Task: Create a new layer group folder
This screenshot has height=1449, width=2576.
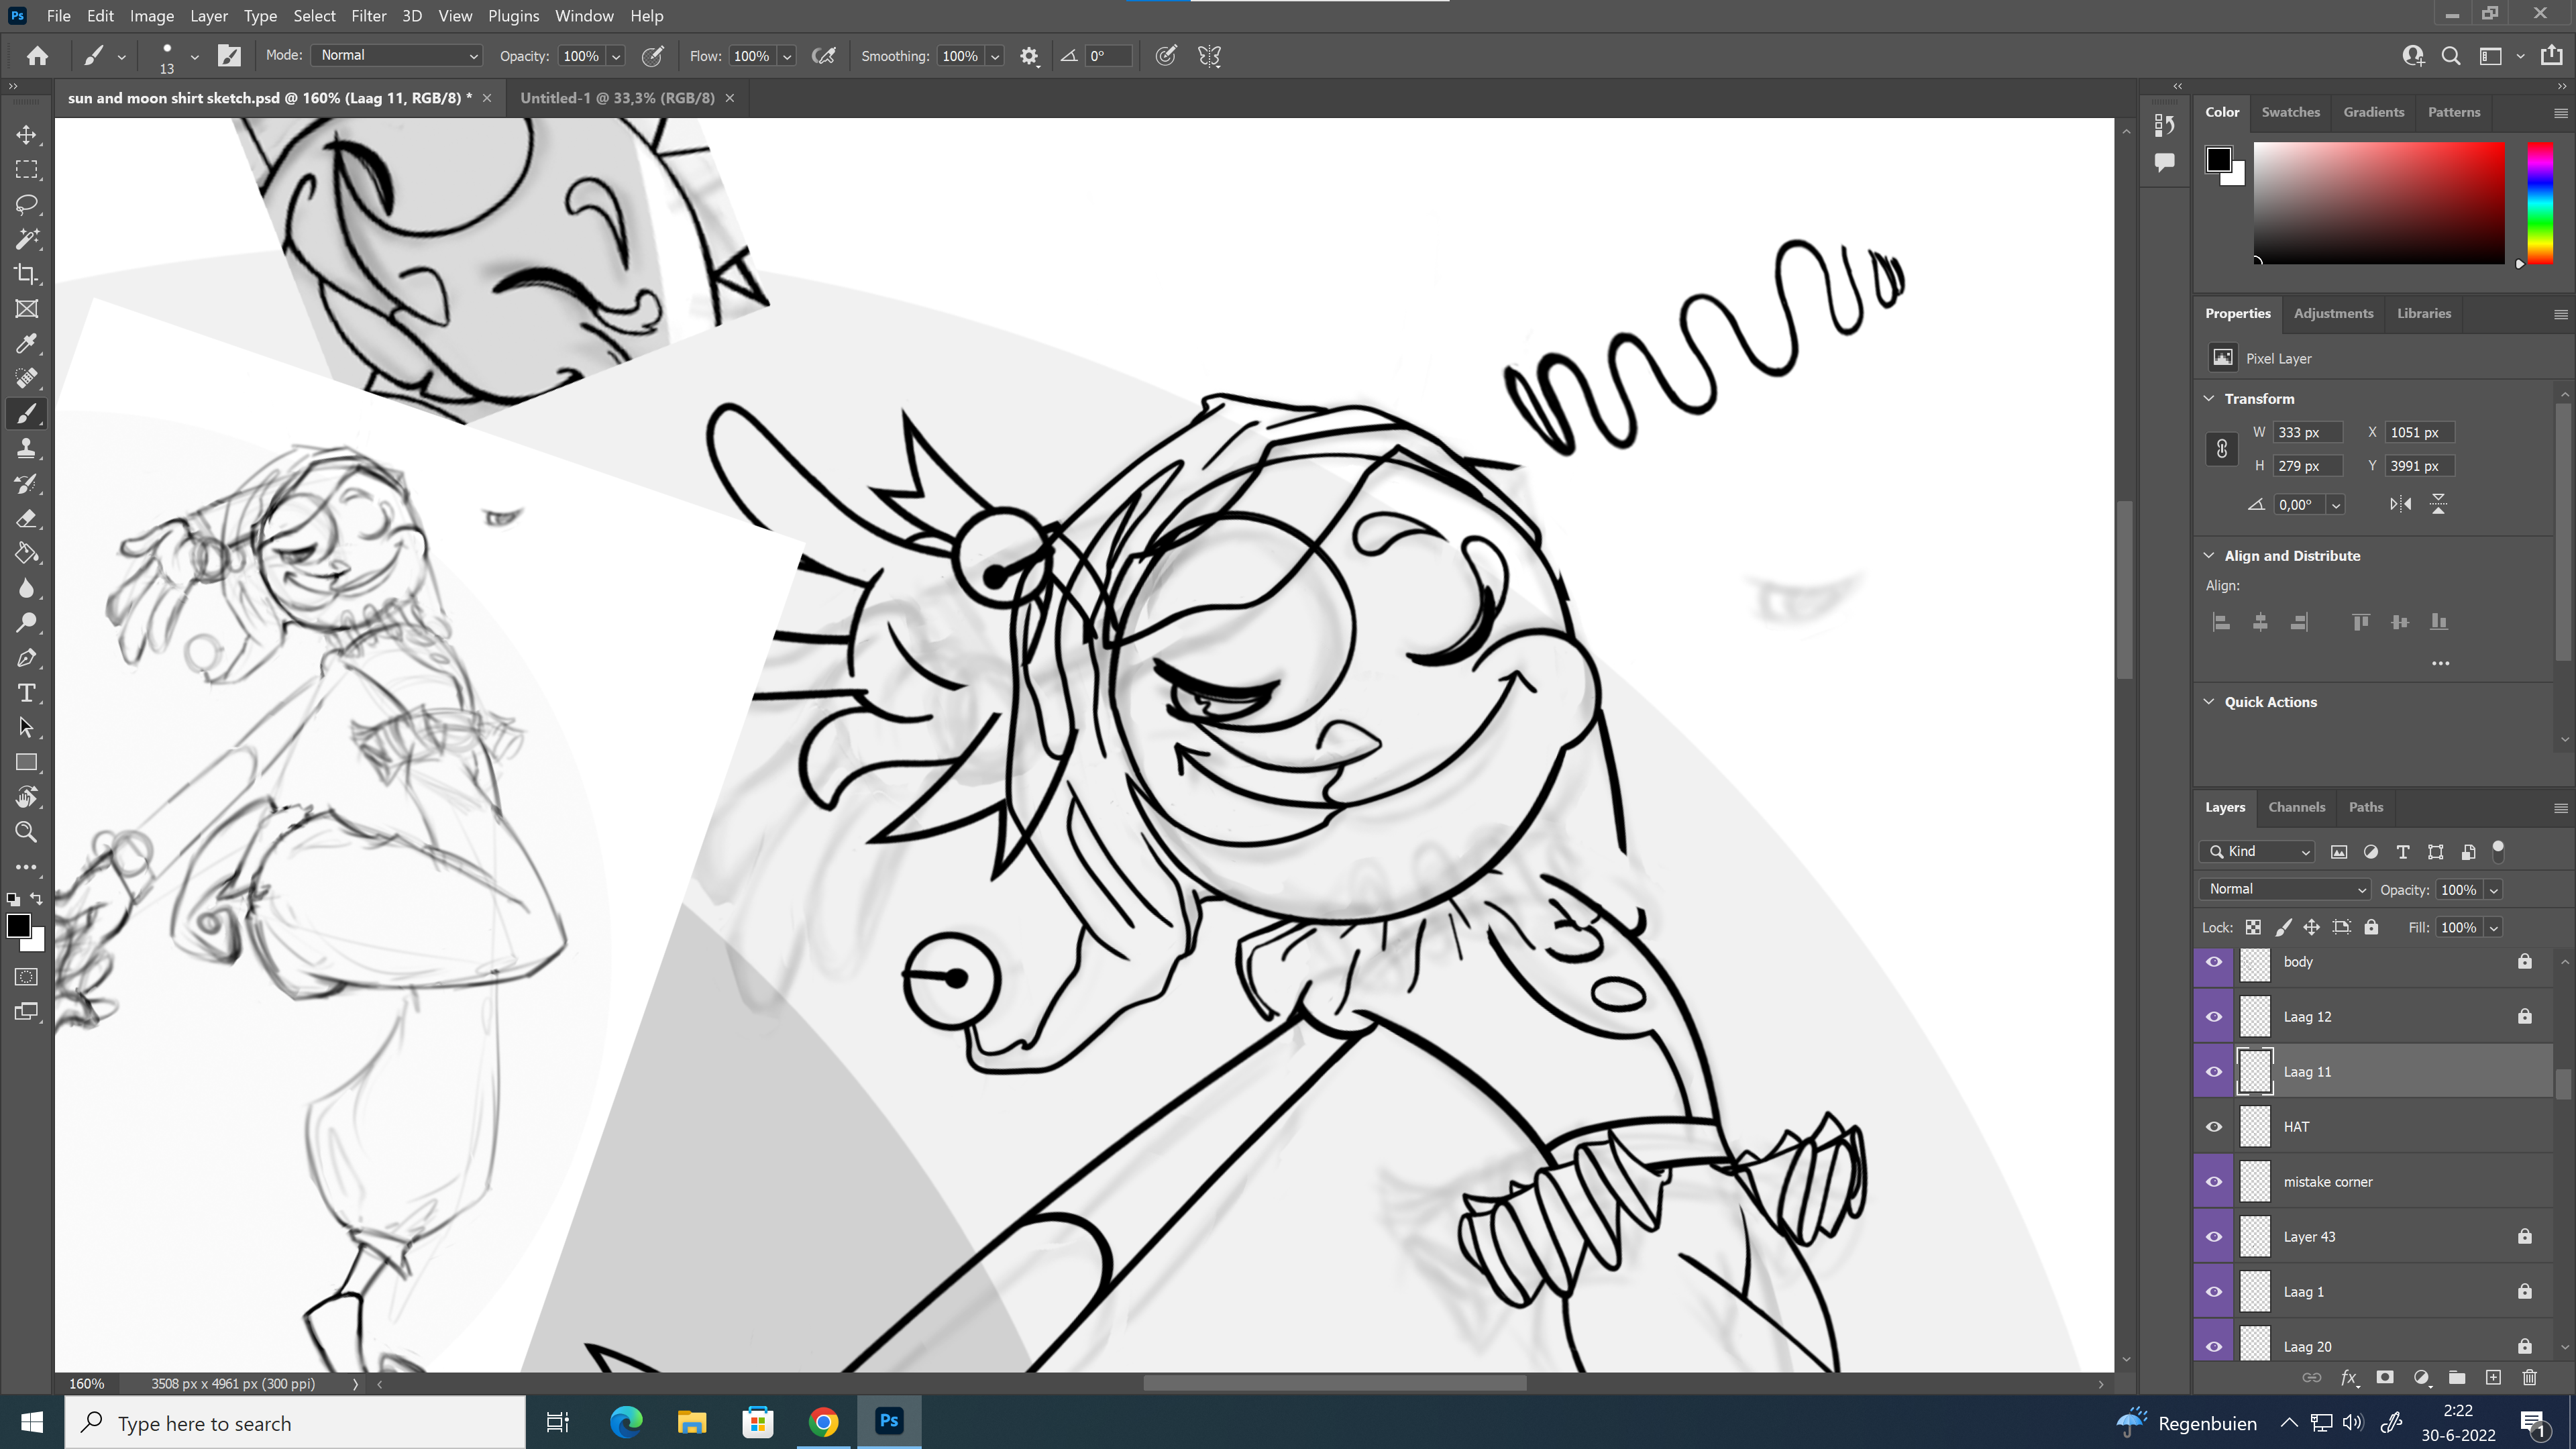Action: 2457,1378
